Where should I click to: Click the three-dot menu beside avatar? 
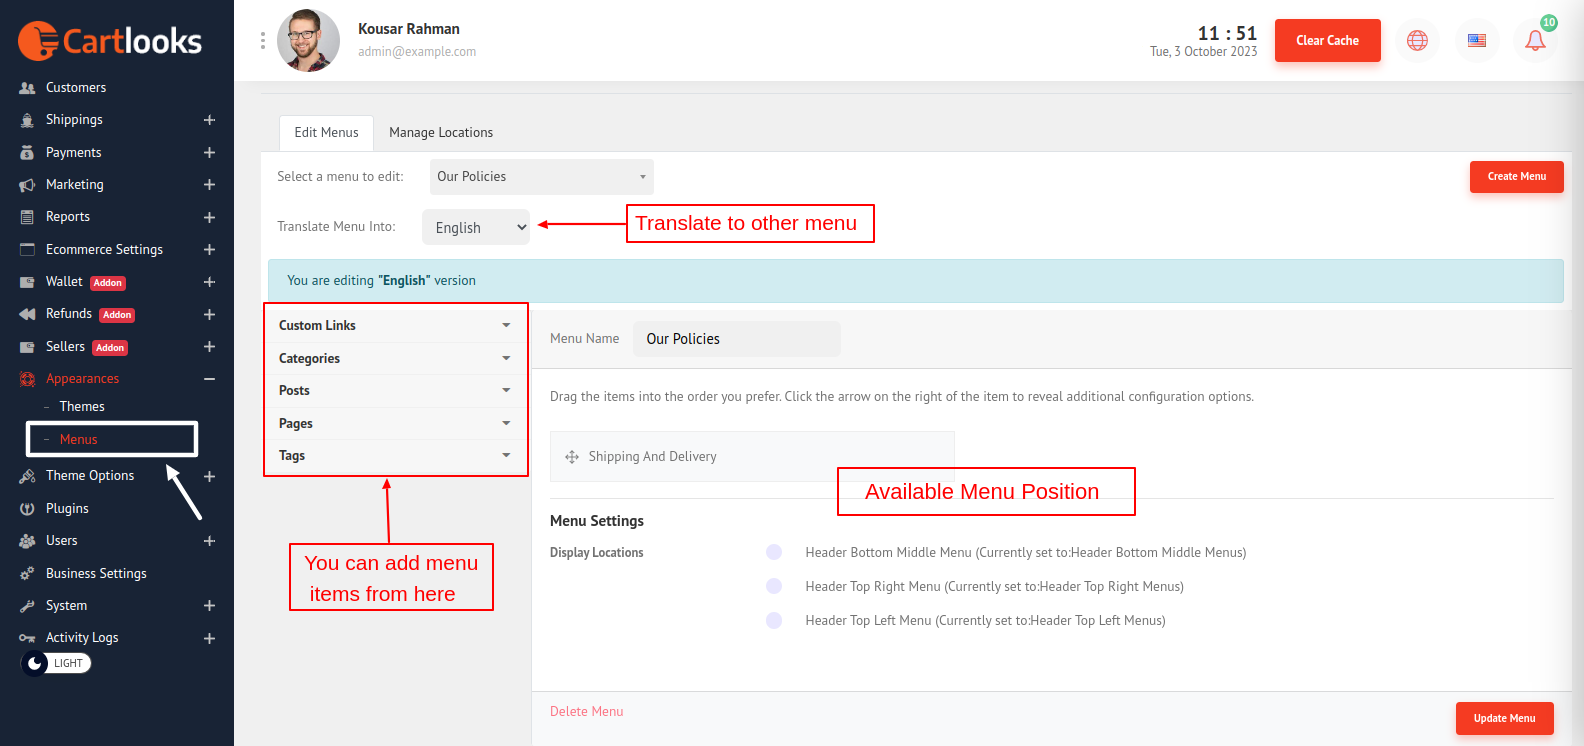pyautogui.click(x=263, y=40)
